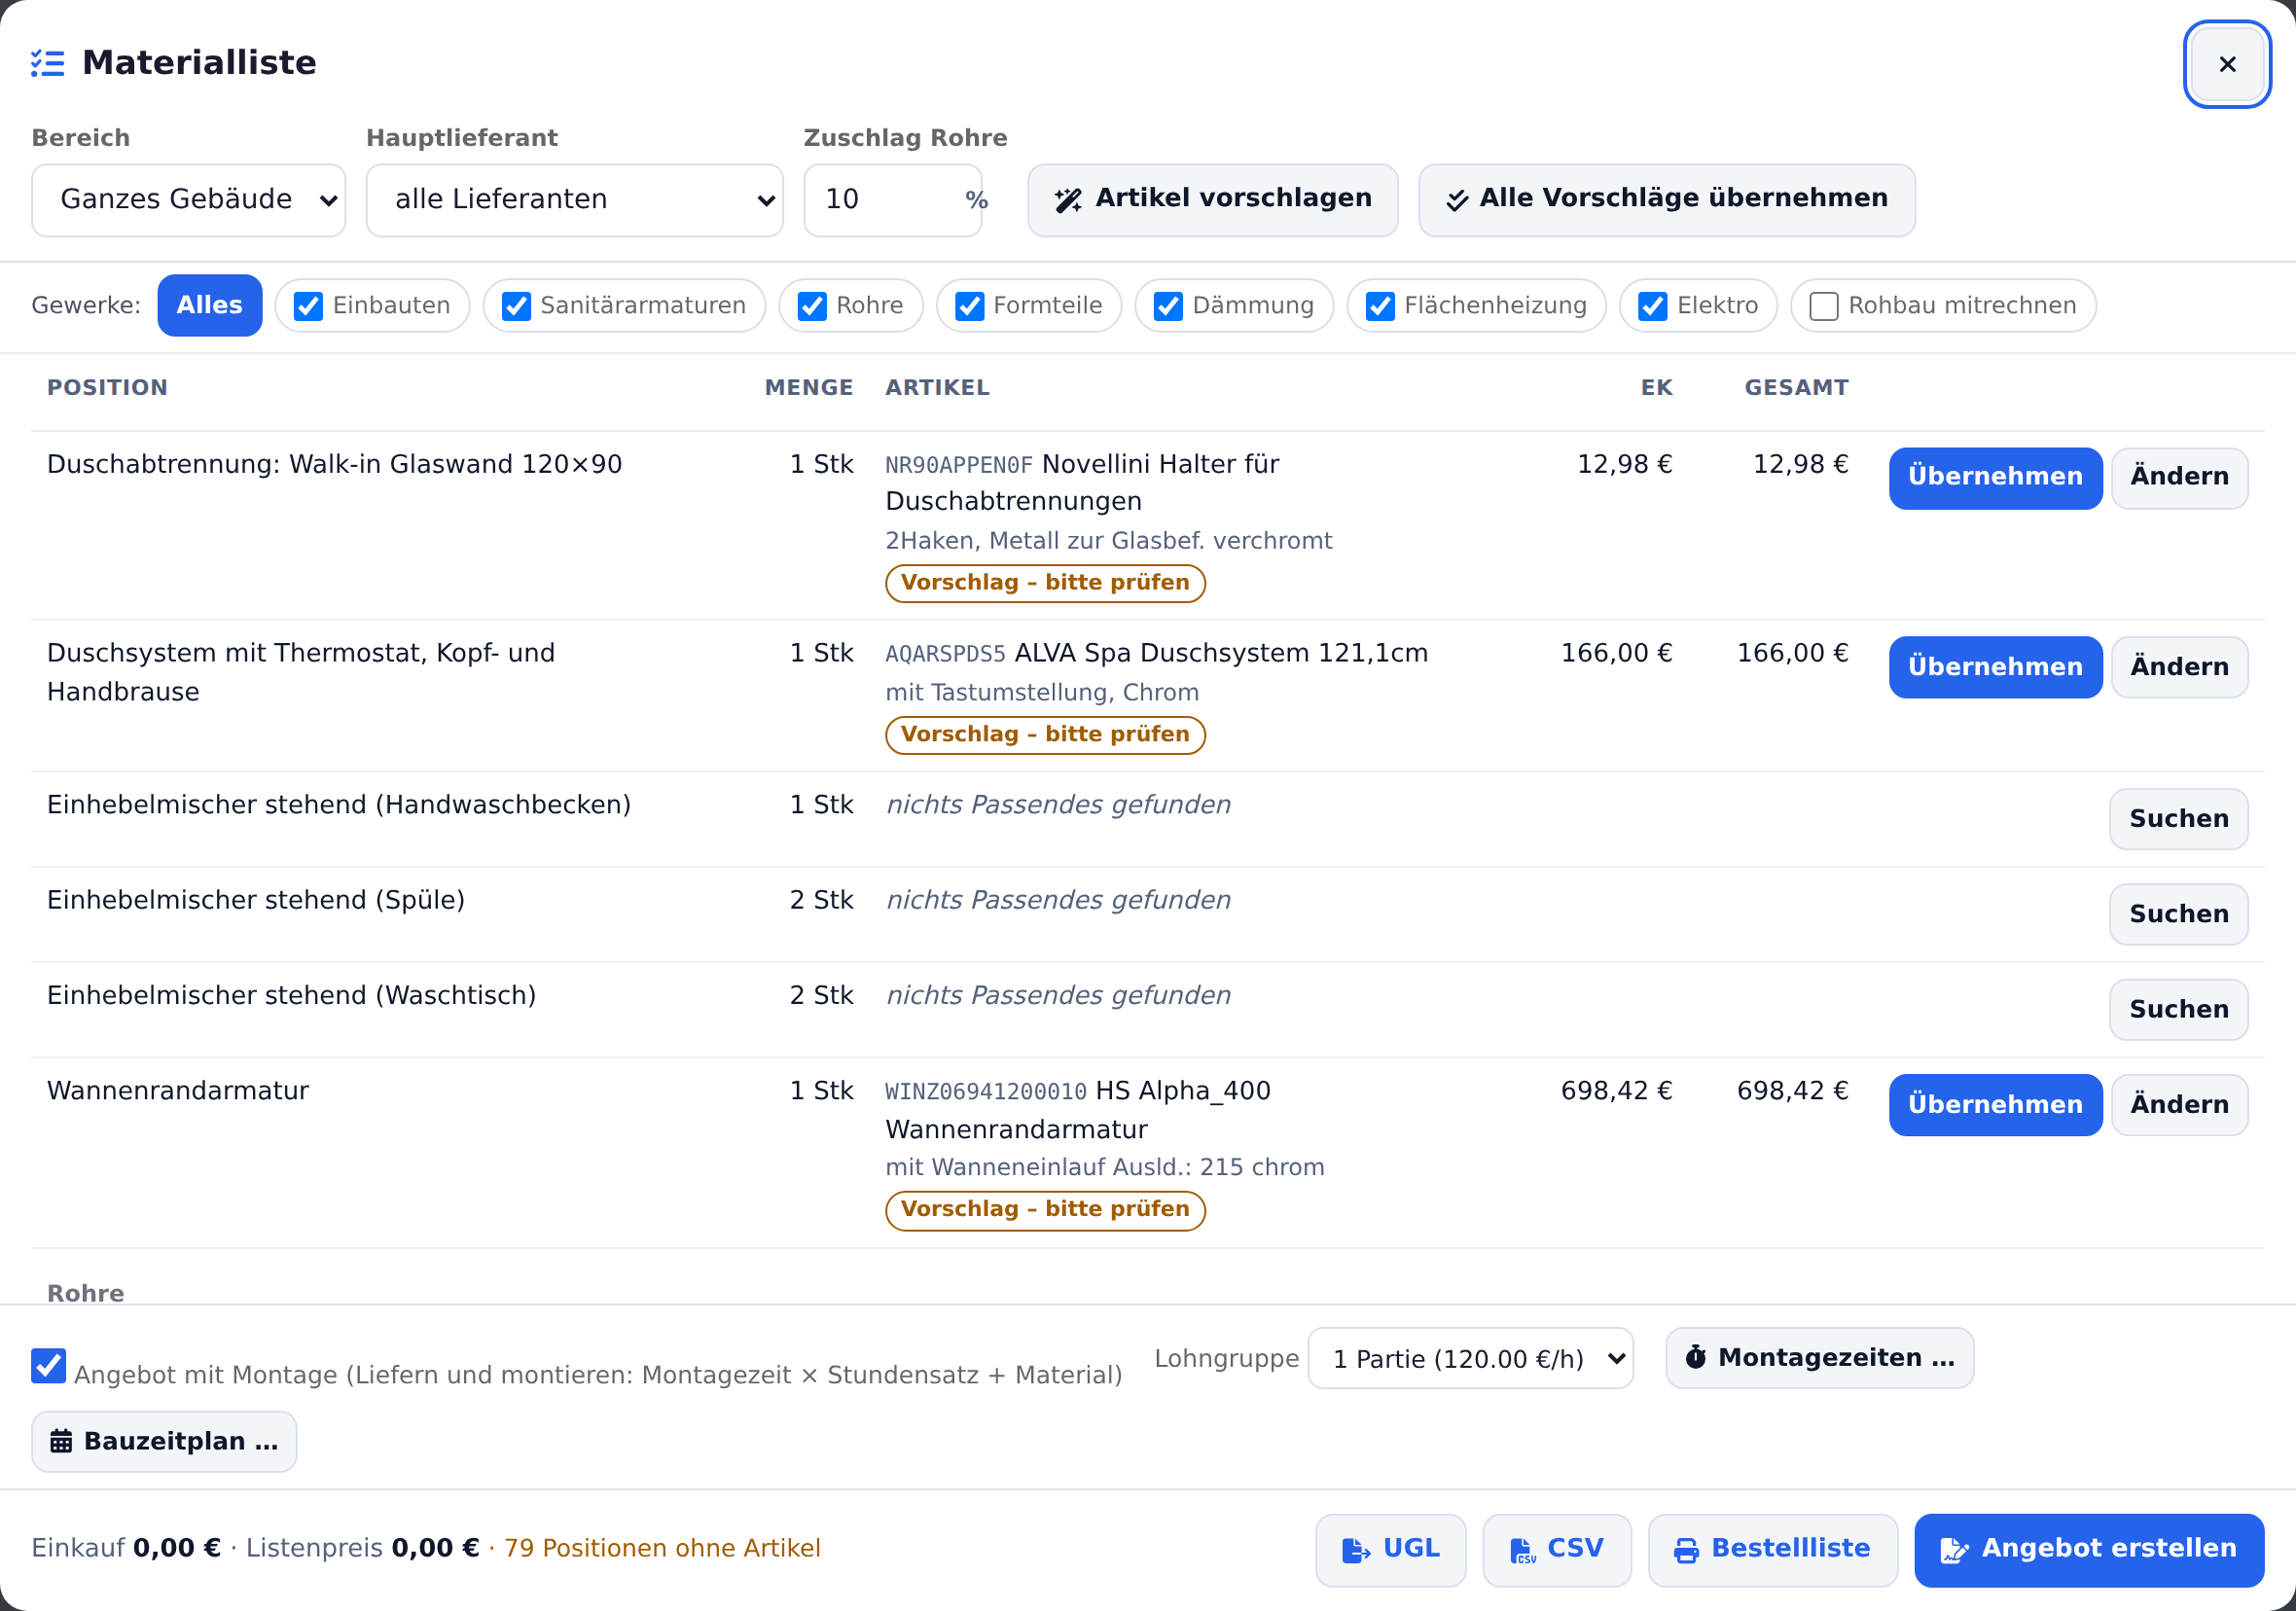
Task: Click the stopwatch Montagezeiten button
Action: 1819,1357
